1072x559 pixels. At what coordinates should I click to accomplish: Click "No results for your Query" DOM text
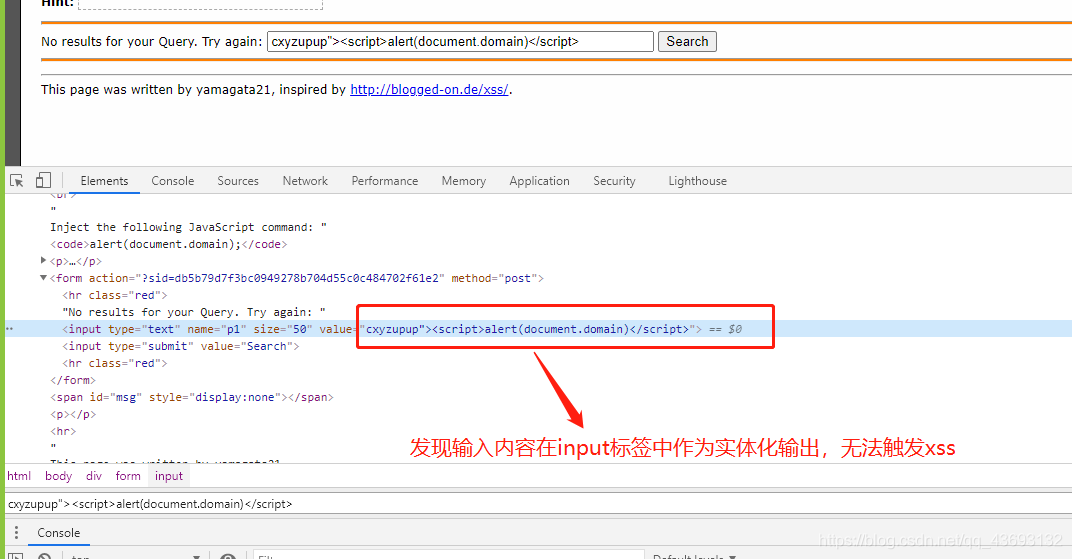coord(193,312)
